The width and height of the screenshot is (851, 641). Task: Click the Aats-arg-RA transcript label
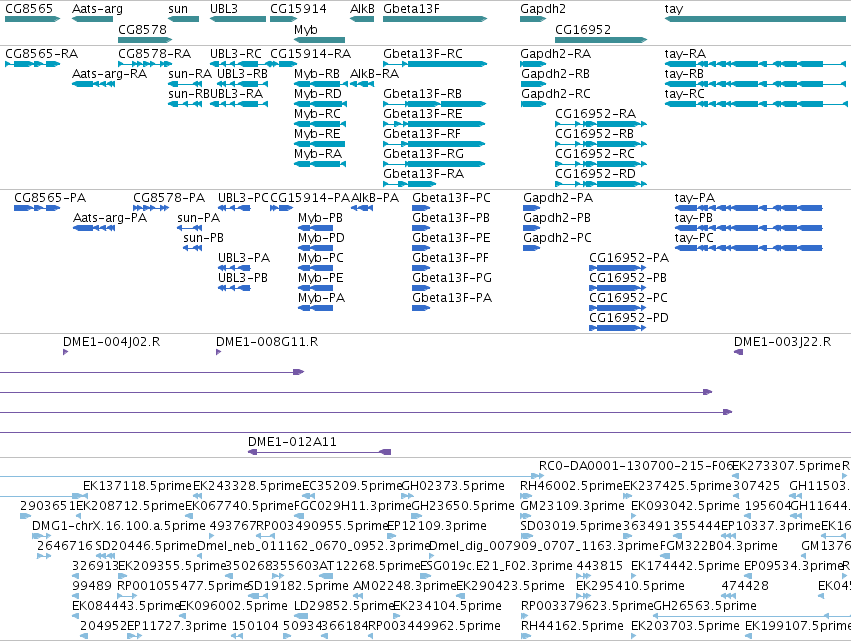click(x=109, y=74)
